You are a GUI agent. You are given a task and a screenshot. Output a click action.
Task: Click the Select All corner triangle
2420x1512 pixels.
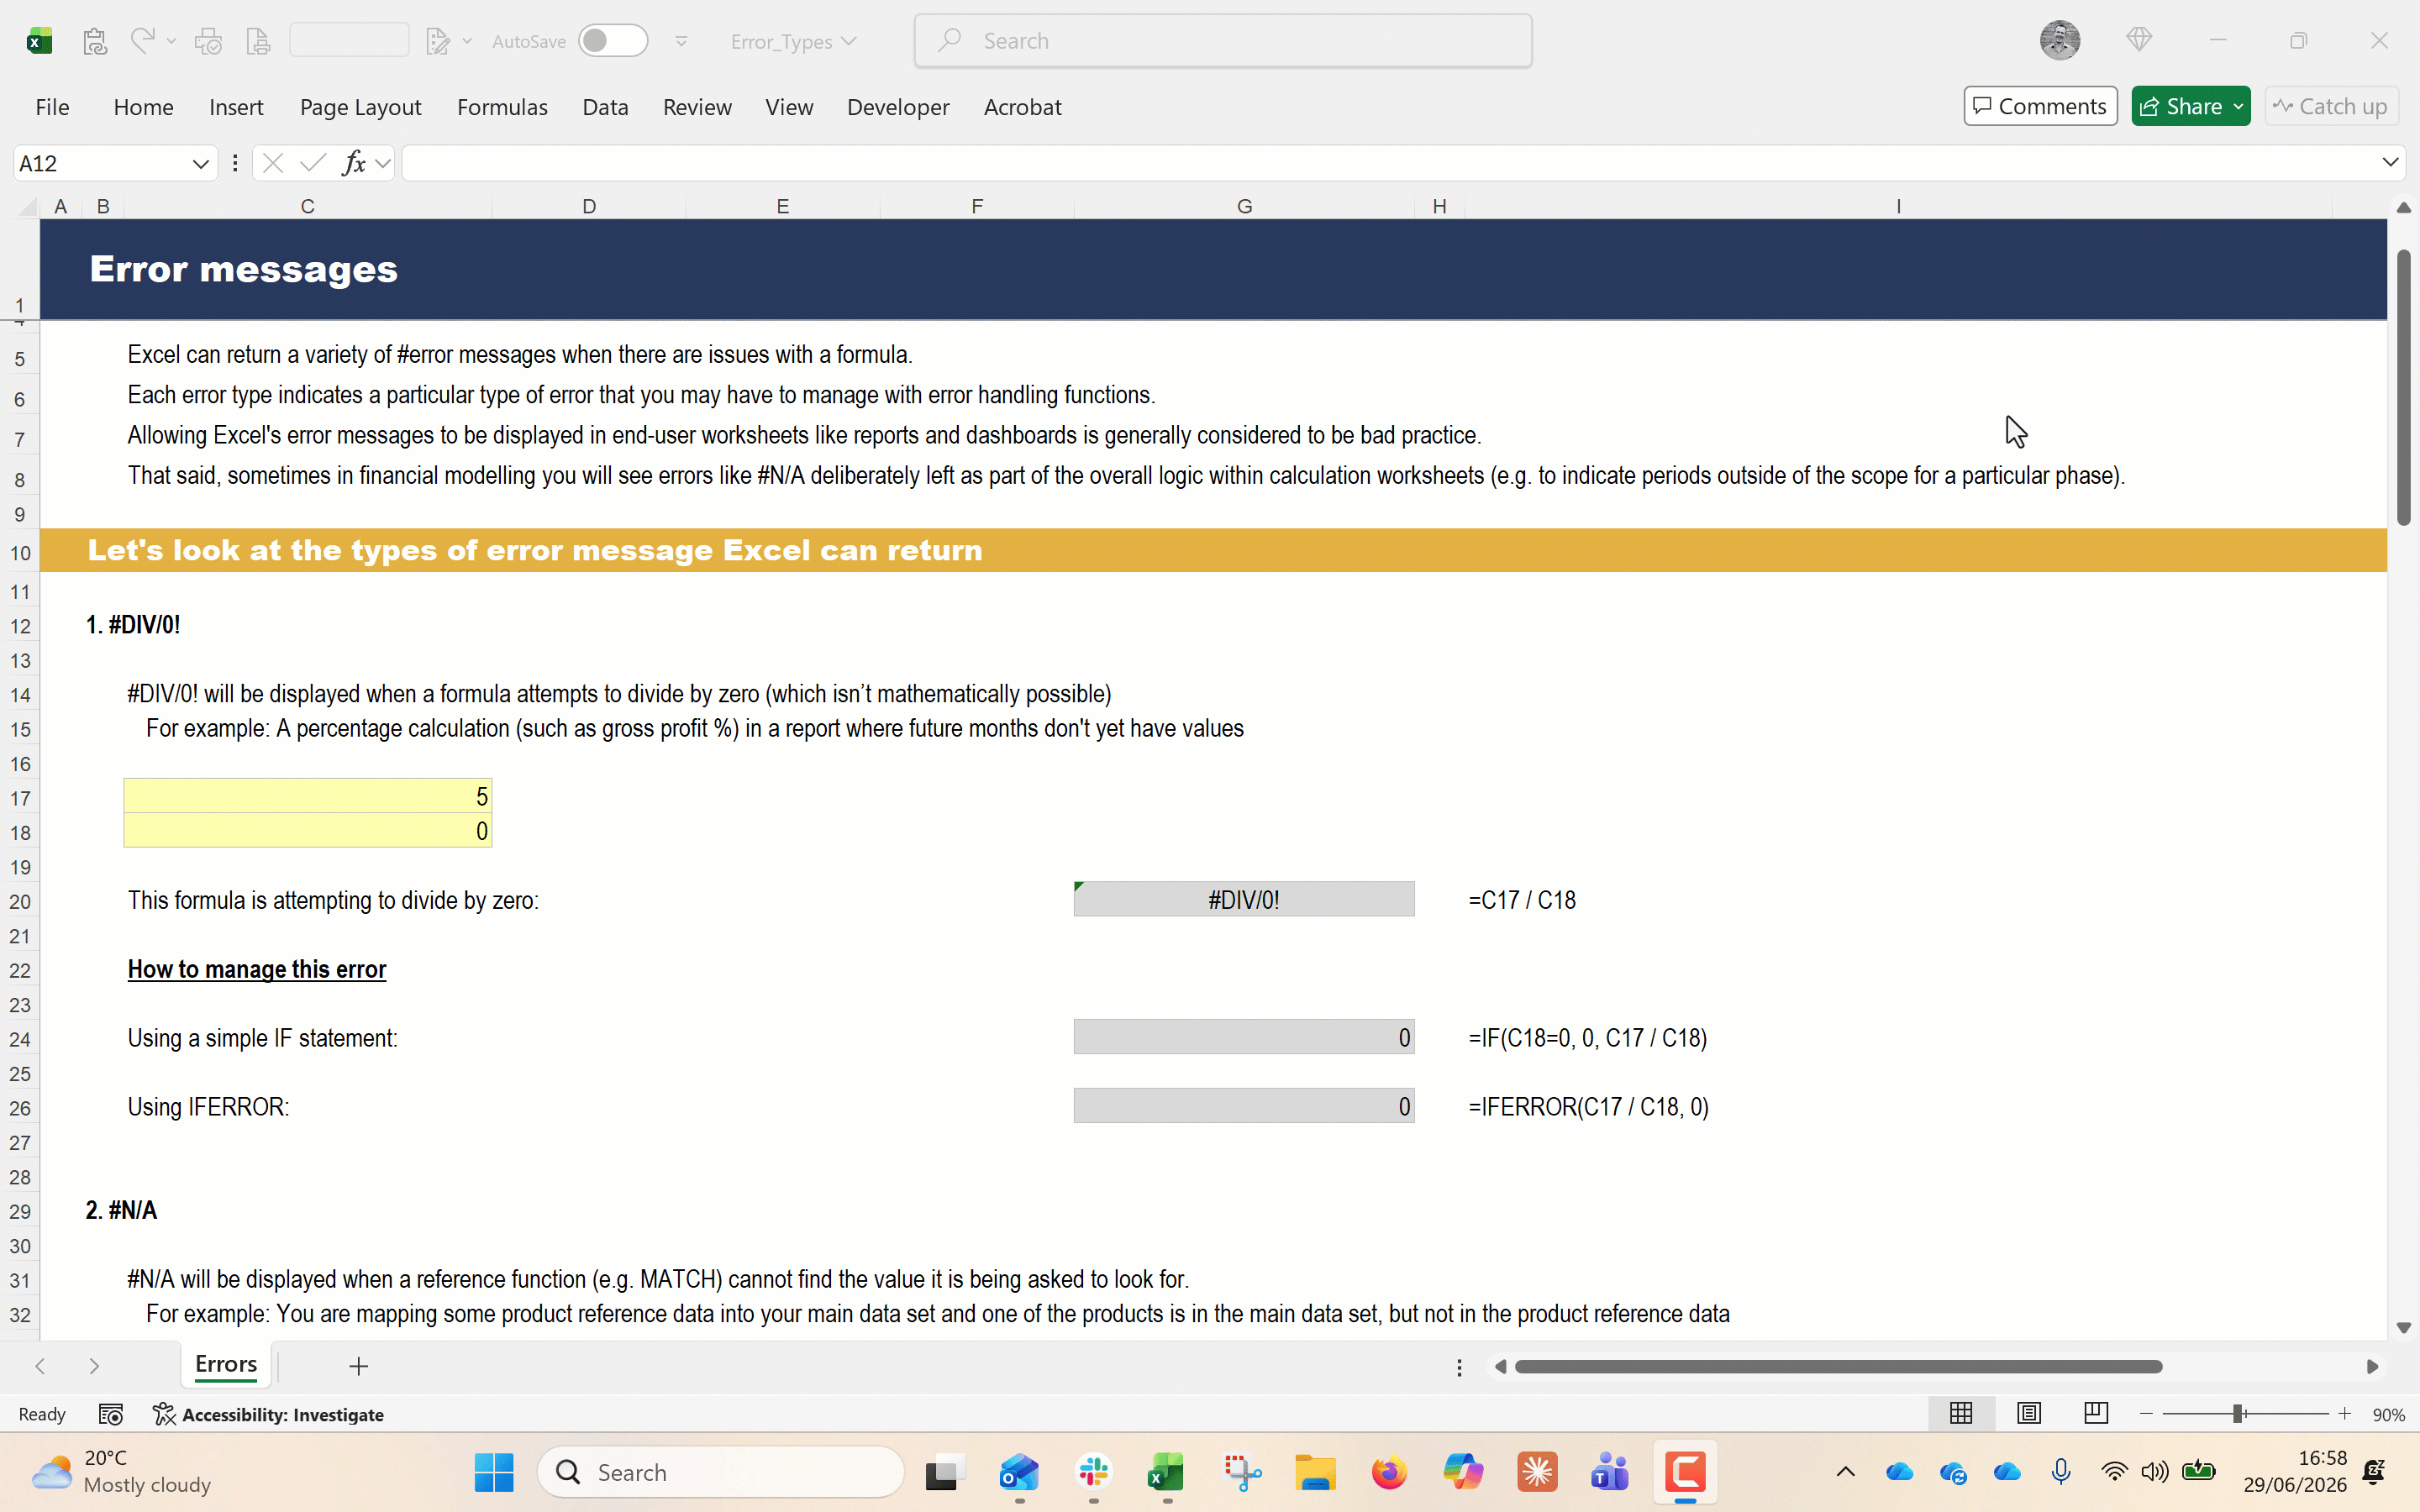pos(28,206)
